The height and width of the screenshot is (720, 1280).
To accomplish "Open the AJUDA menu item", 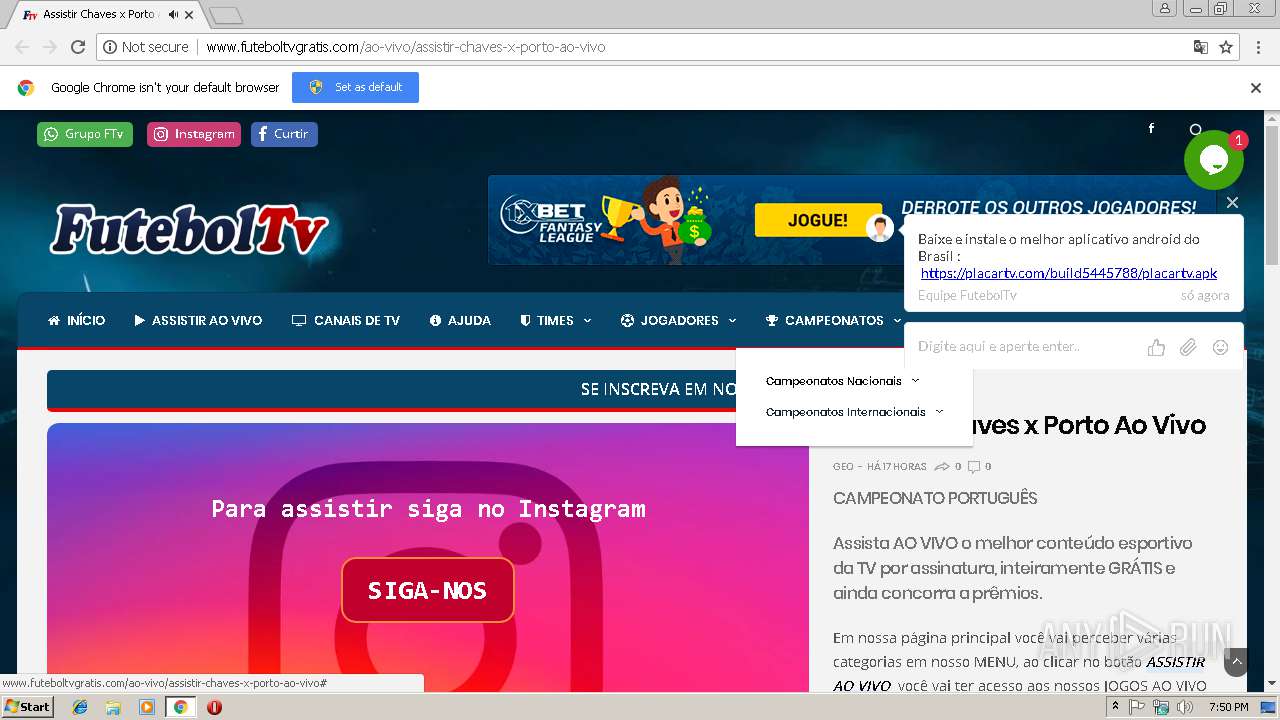I will click(x=460, y=321).
